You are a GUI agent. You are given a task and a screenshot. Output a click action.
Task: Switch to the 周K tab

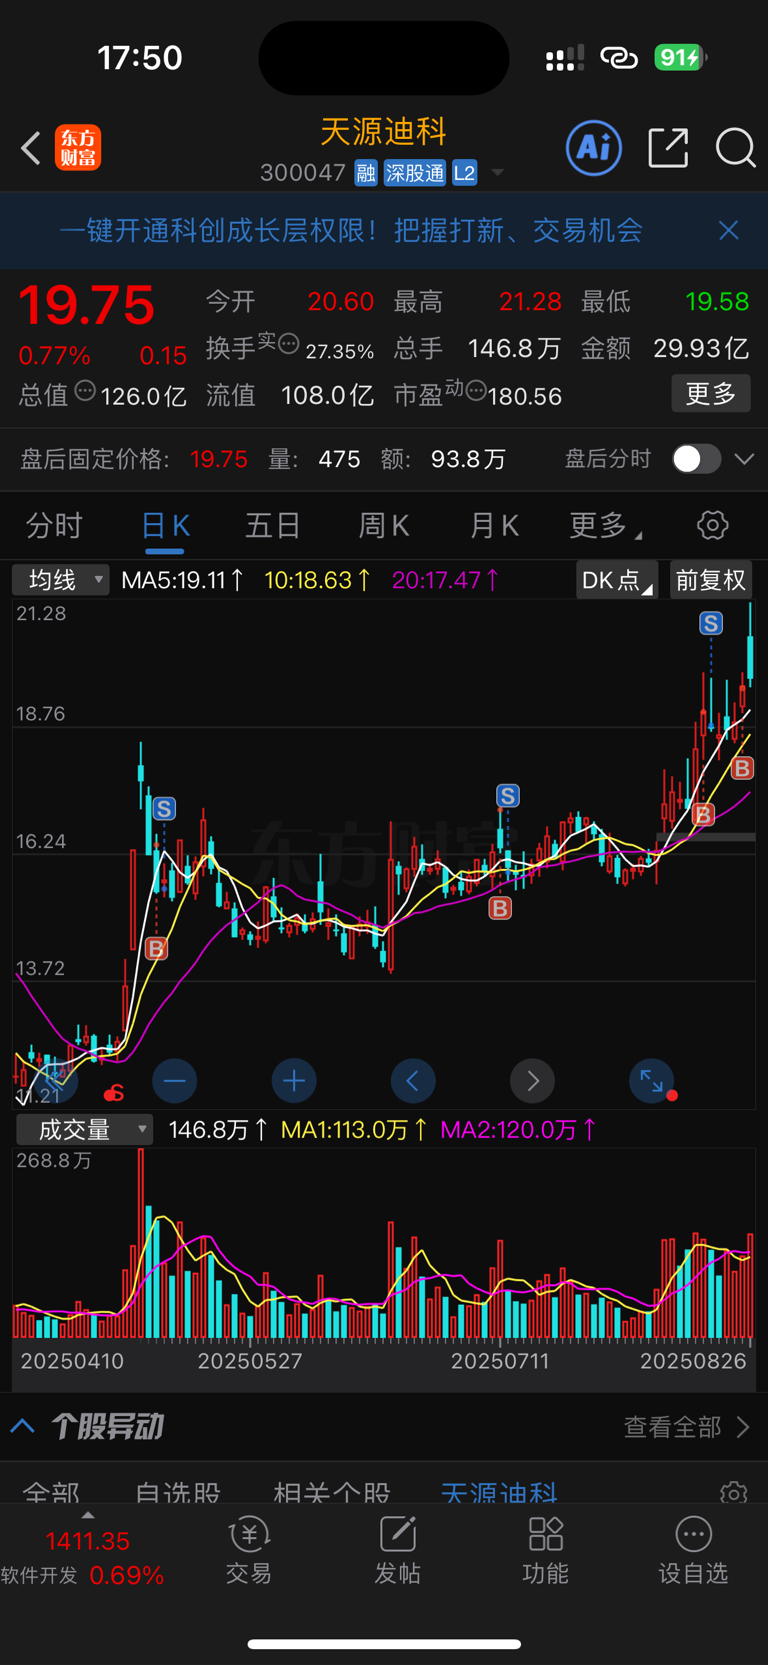[x=384, y=525]
